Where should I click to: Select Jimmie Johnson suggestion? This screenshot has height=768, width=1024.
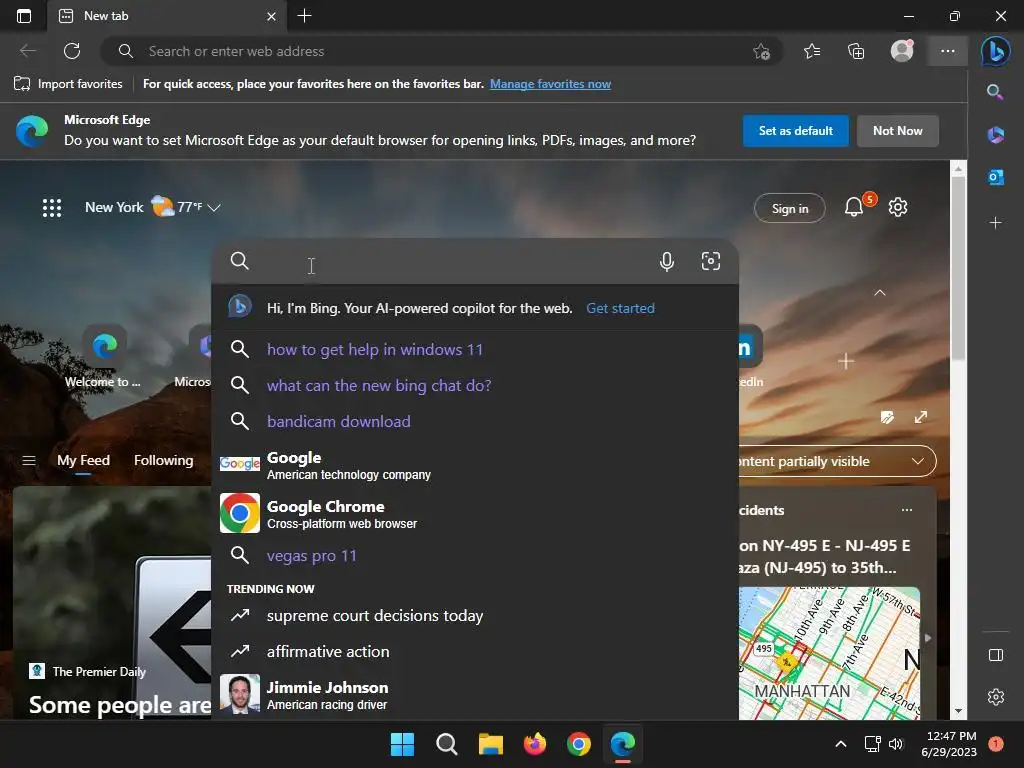475,695
